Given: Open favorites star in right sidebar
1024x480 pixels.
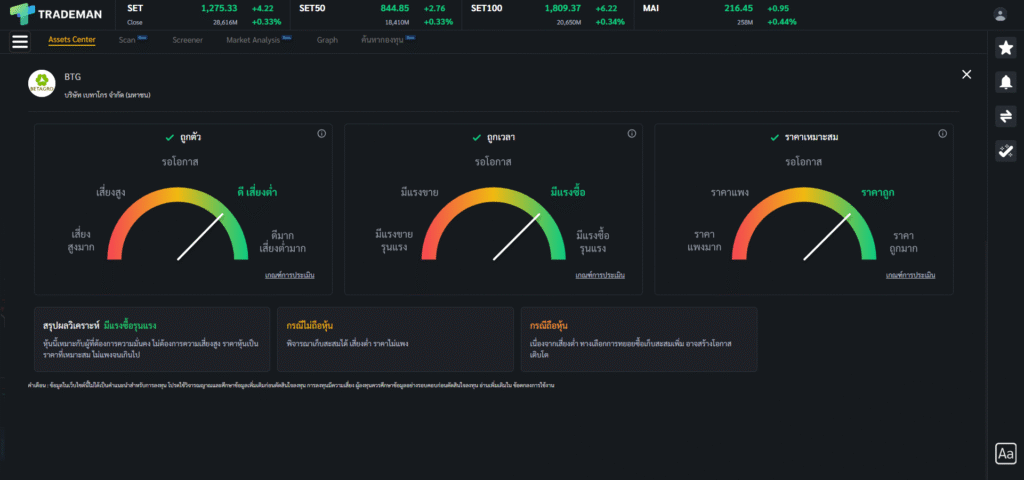Looking at the screenshot, I should tap(1006, 47).
